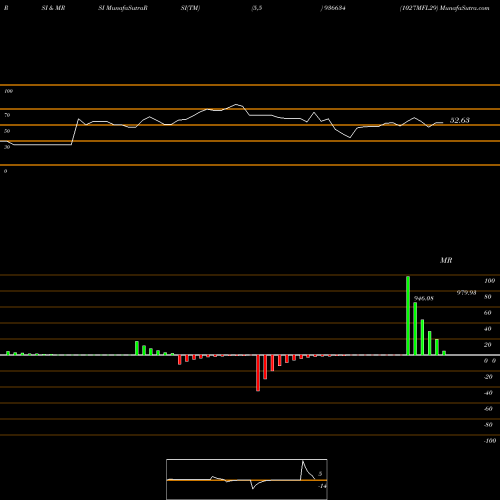Click the -60 label on the MR axis

pos(488,409)
